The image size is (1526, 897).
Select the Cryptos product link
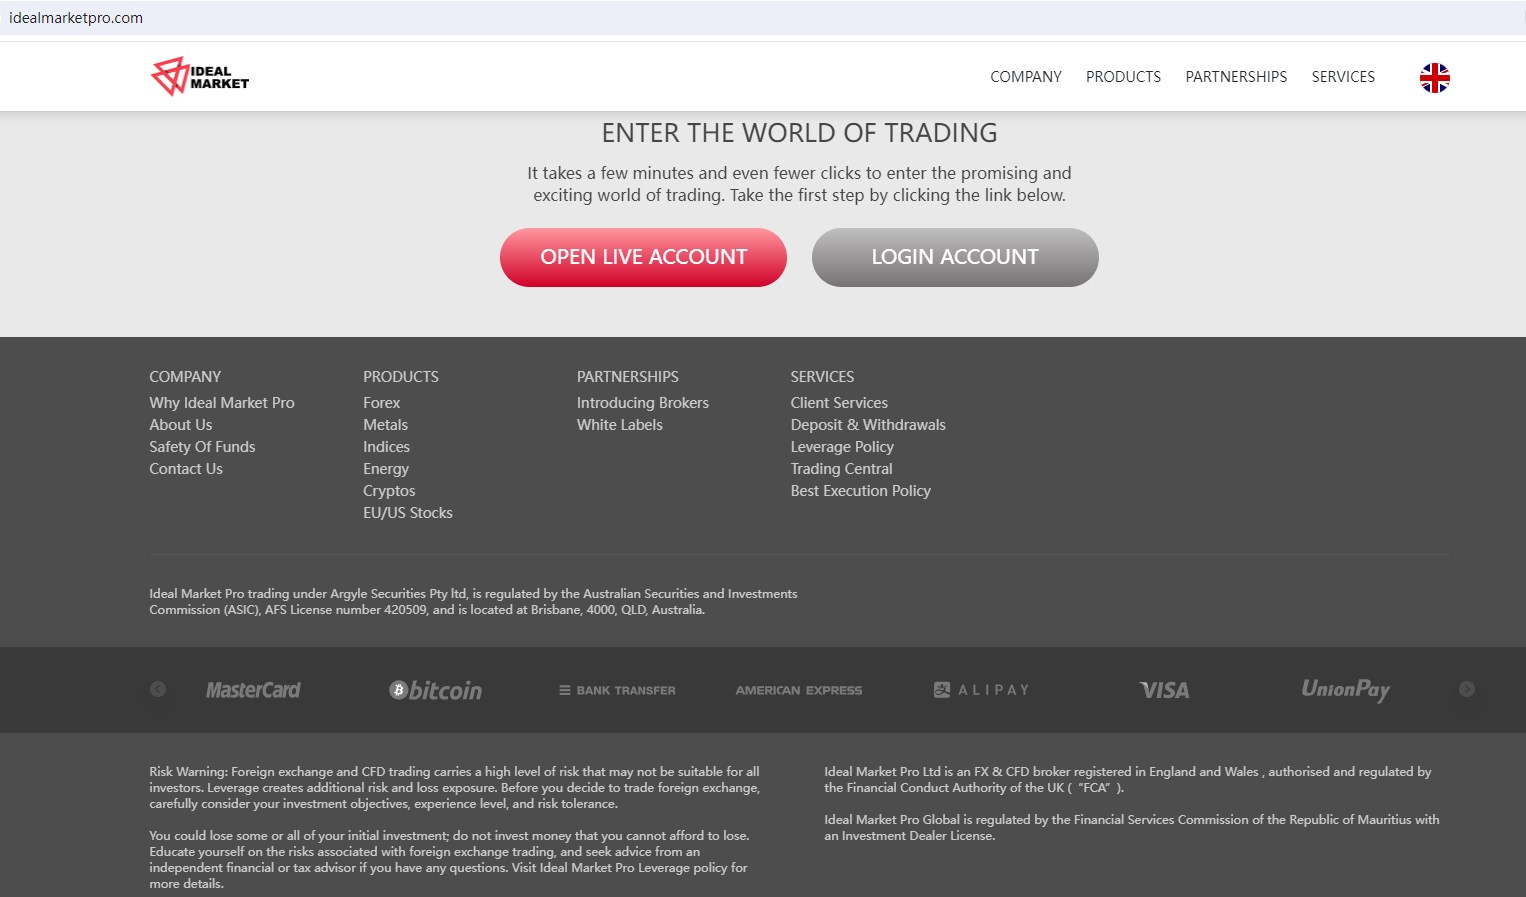point(389,491)
